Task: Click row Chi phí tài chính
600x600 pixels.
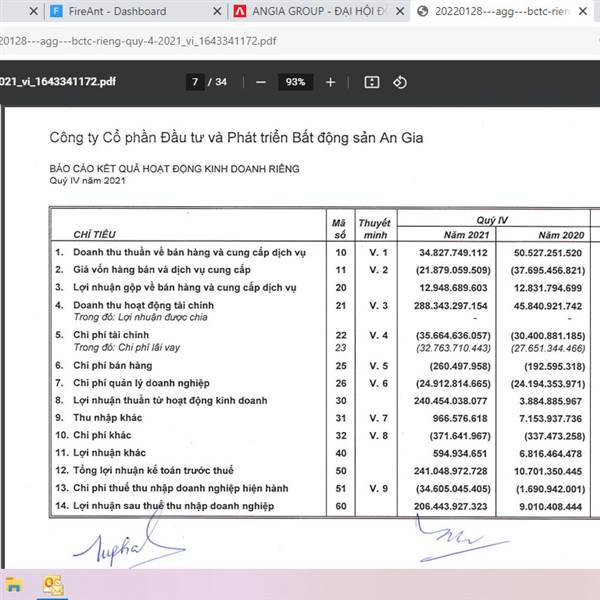Action: point(102,335)
